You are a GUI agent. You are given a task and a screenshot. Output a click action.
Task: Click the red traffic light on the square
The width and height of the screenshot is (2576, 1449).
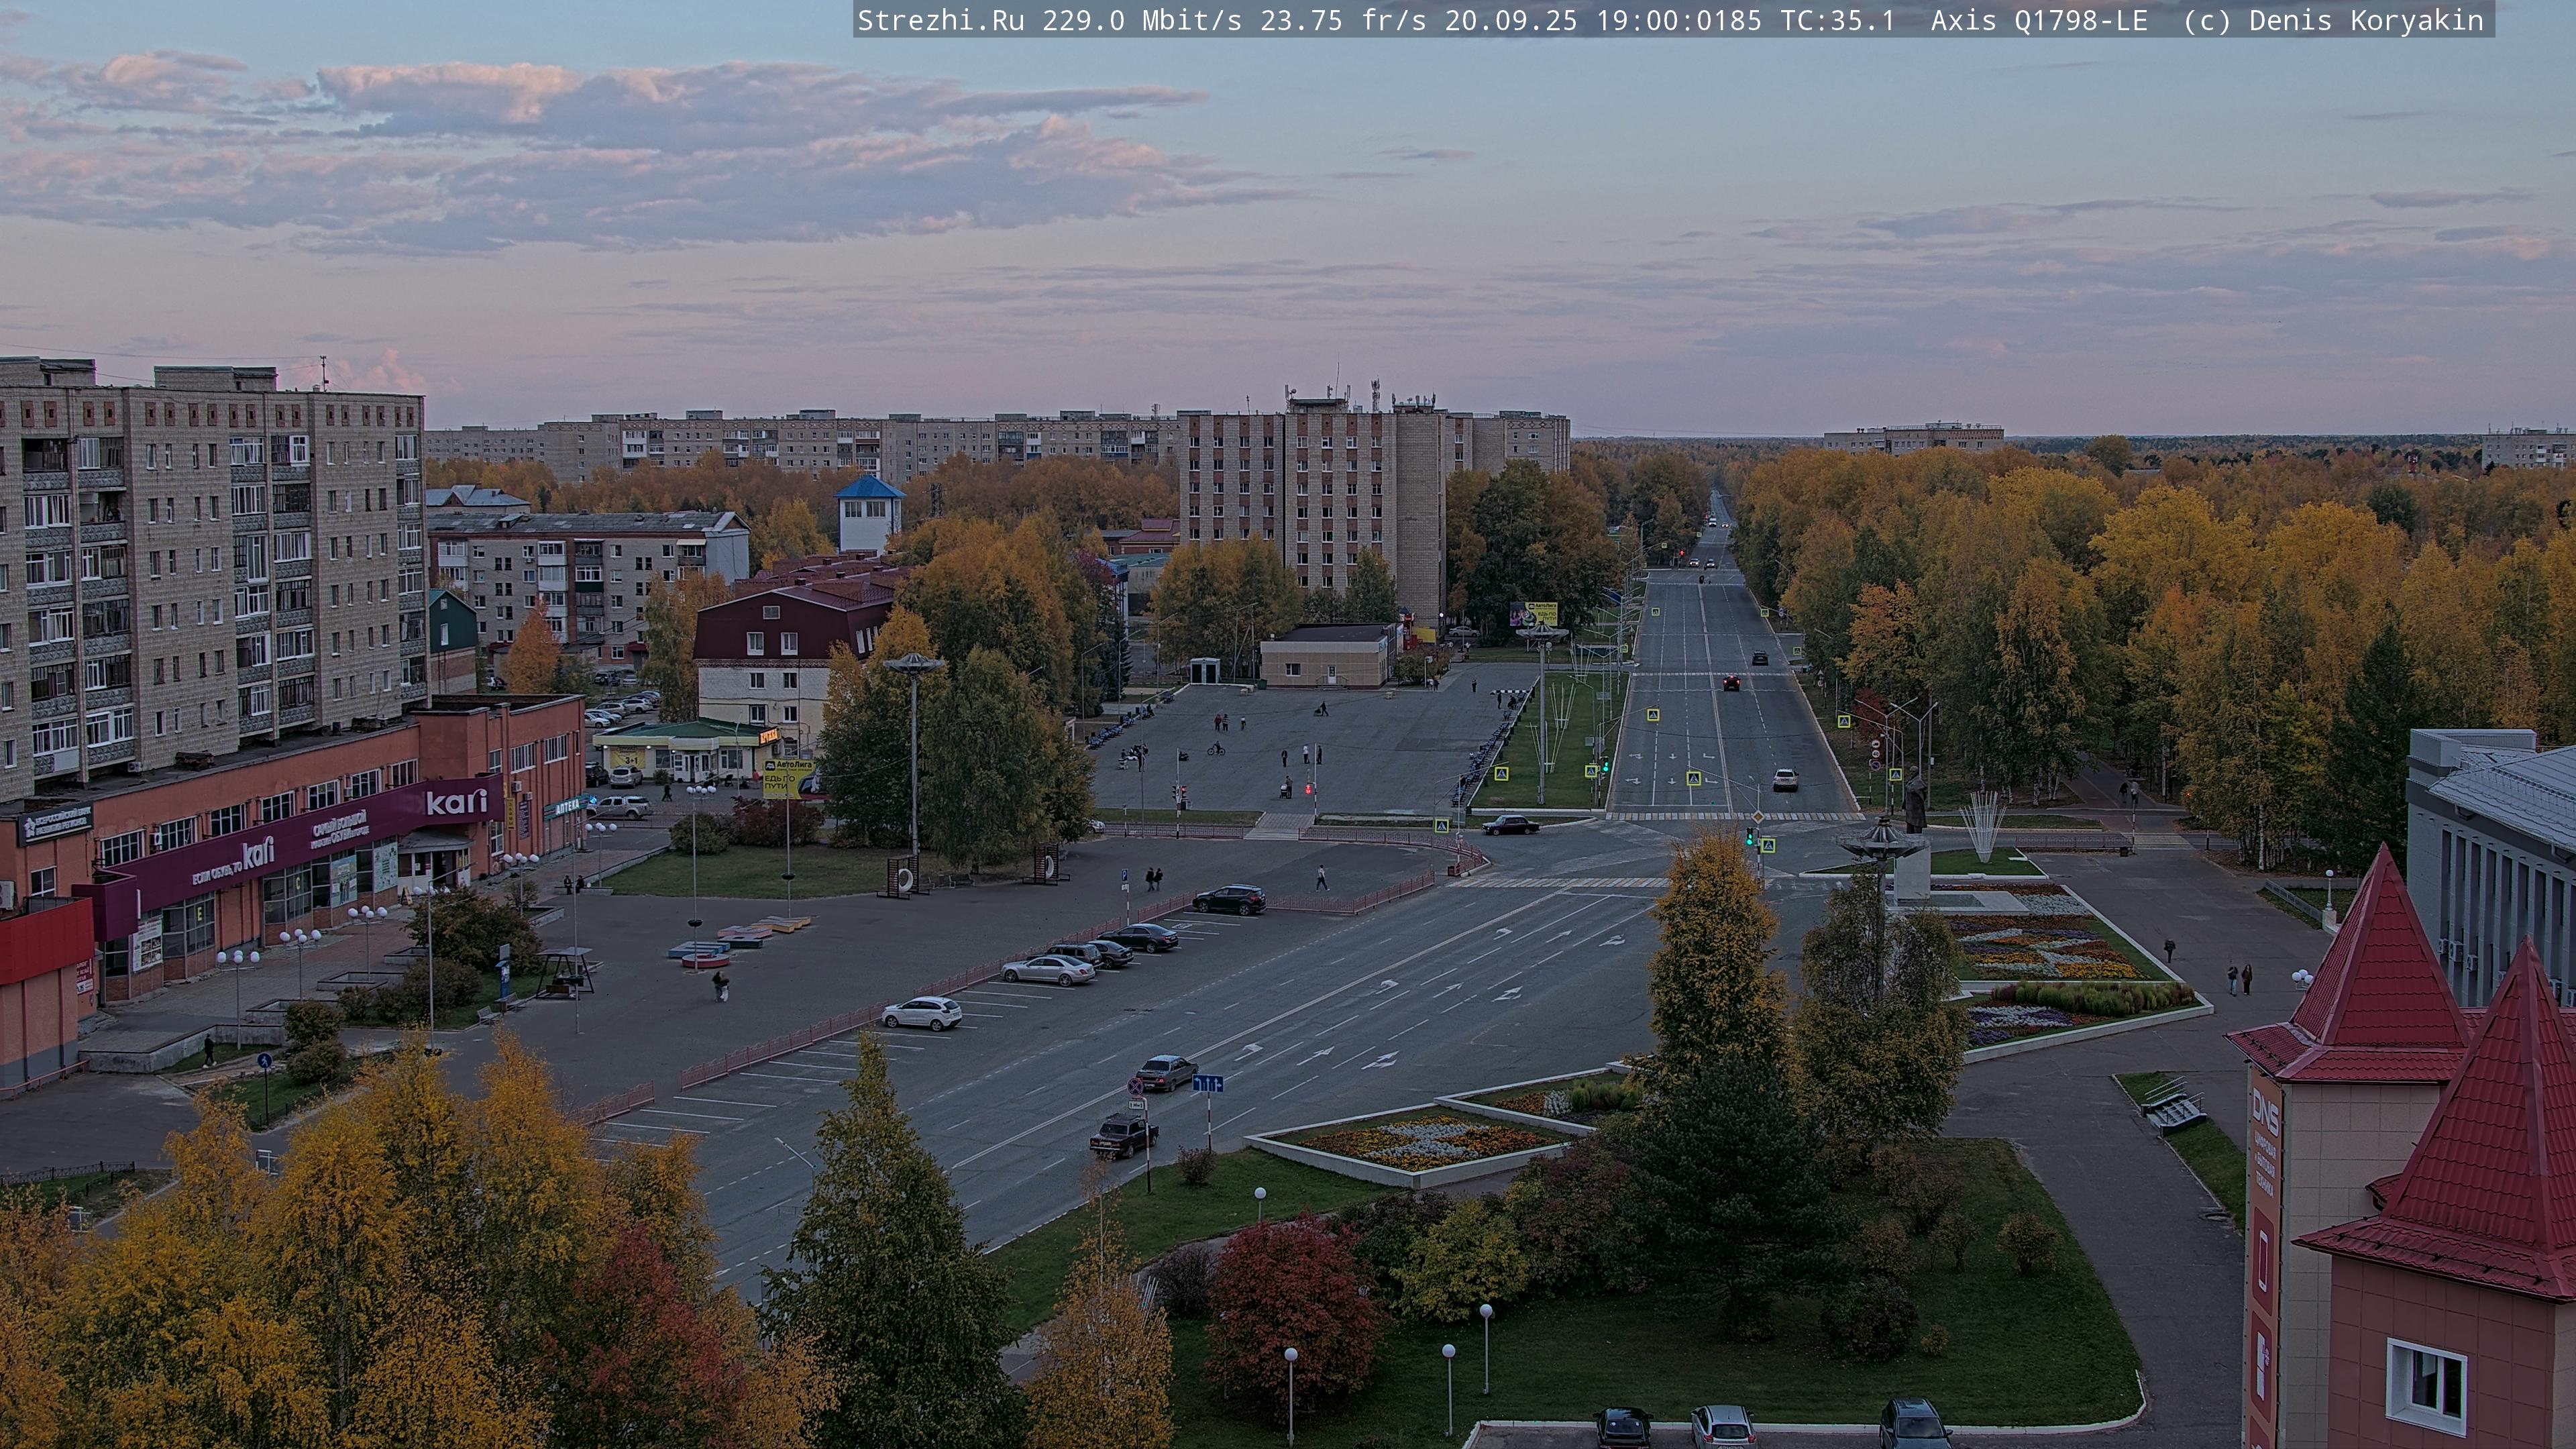tap(1309, 790)
